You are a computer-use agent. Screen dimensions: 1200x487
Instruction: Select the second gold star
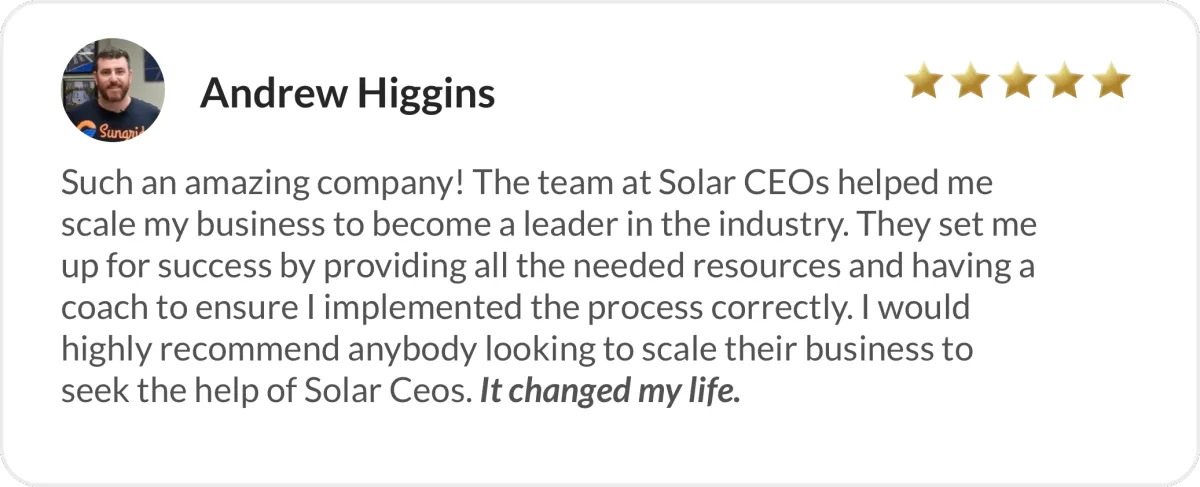coord(970,82)
